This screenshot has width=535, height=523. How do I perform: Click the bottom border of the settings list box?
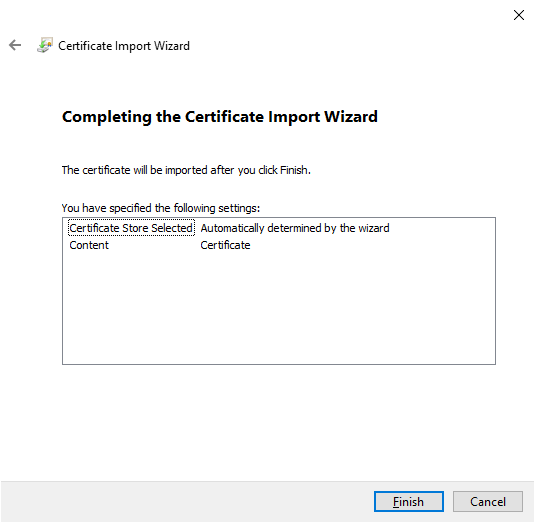coord(279,364)
